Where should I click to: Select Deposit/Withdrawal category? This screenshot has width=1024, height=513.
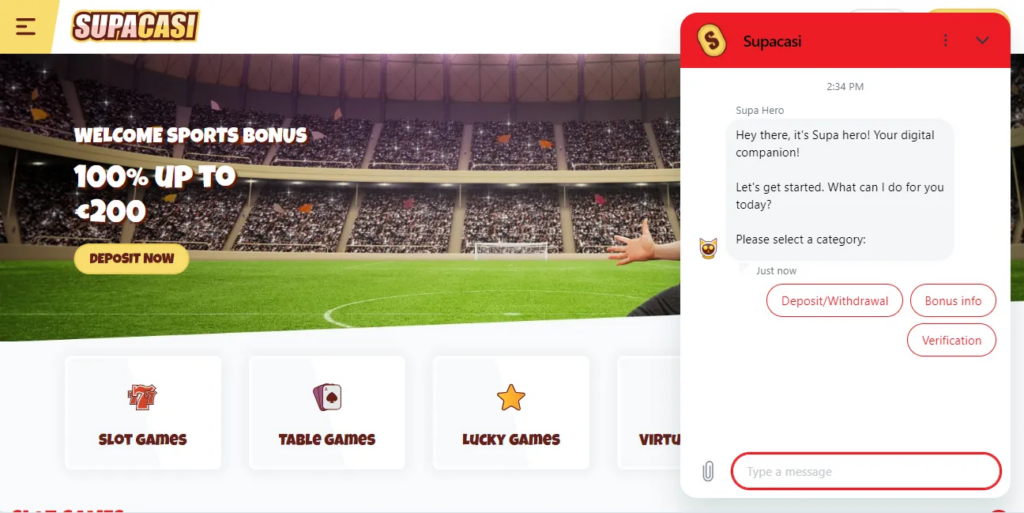click(834, 301)
